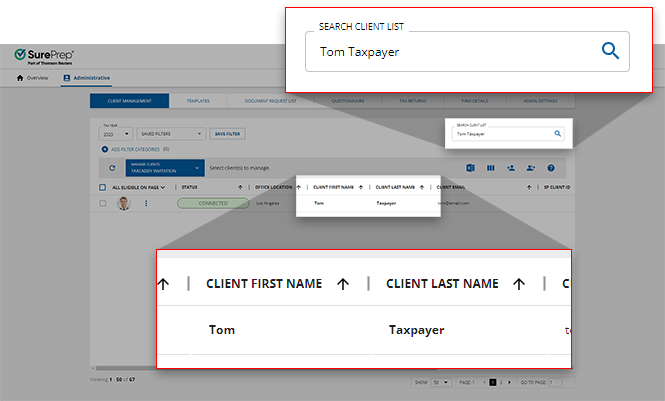
Task: Go to previous page arrow
Action: click(x=484, y=382)
